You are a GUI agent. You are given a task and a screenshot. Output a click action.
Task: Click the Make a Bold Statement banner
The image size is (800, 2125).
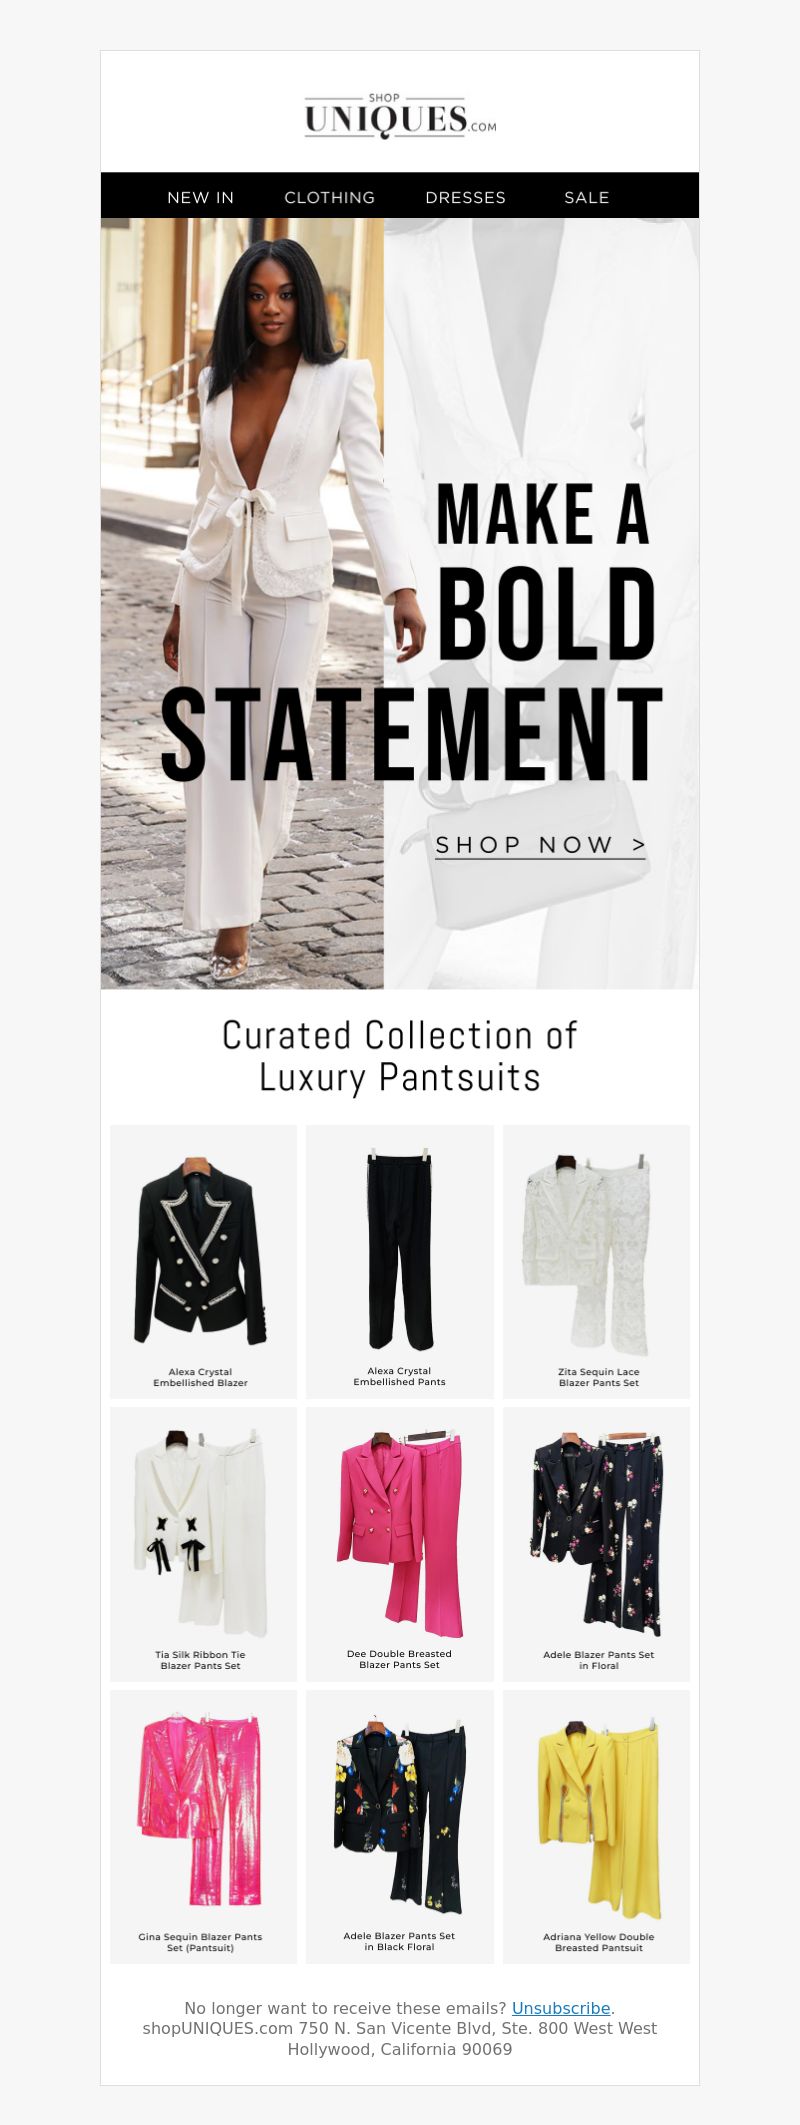click(x=400, y=604)
